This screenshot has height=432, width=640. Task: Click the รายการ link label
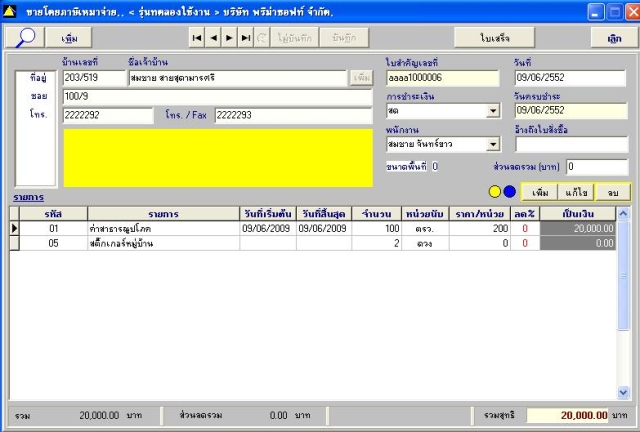(x=29, y=197)
